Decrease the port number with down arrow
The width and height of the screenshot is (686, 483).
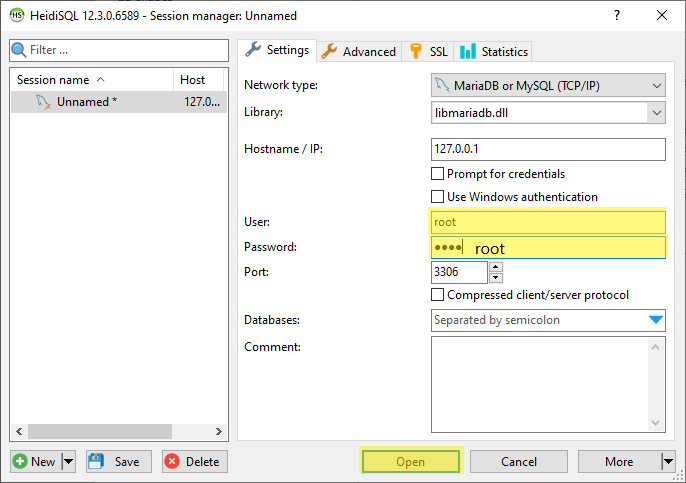tap(495, 278)
